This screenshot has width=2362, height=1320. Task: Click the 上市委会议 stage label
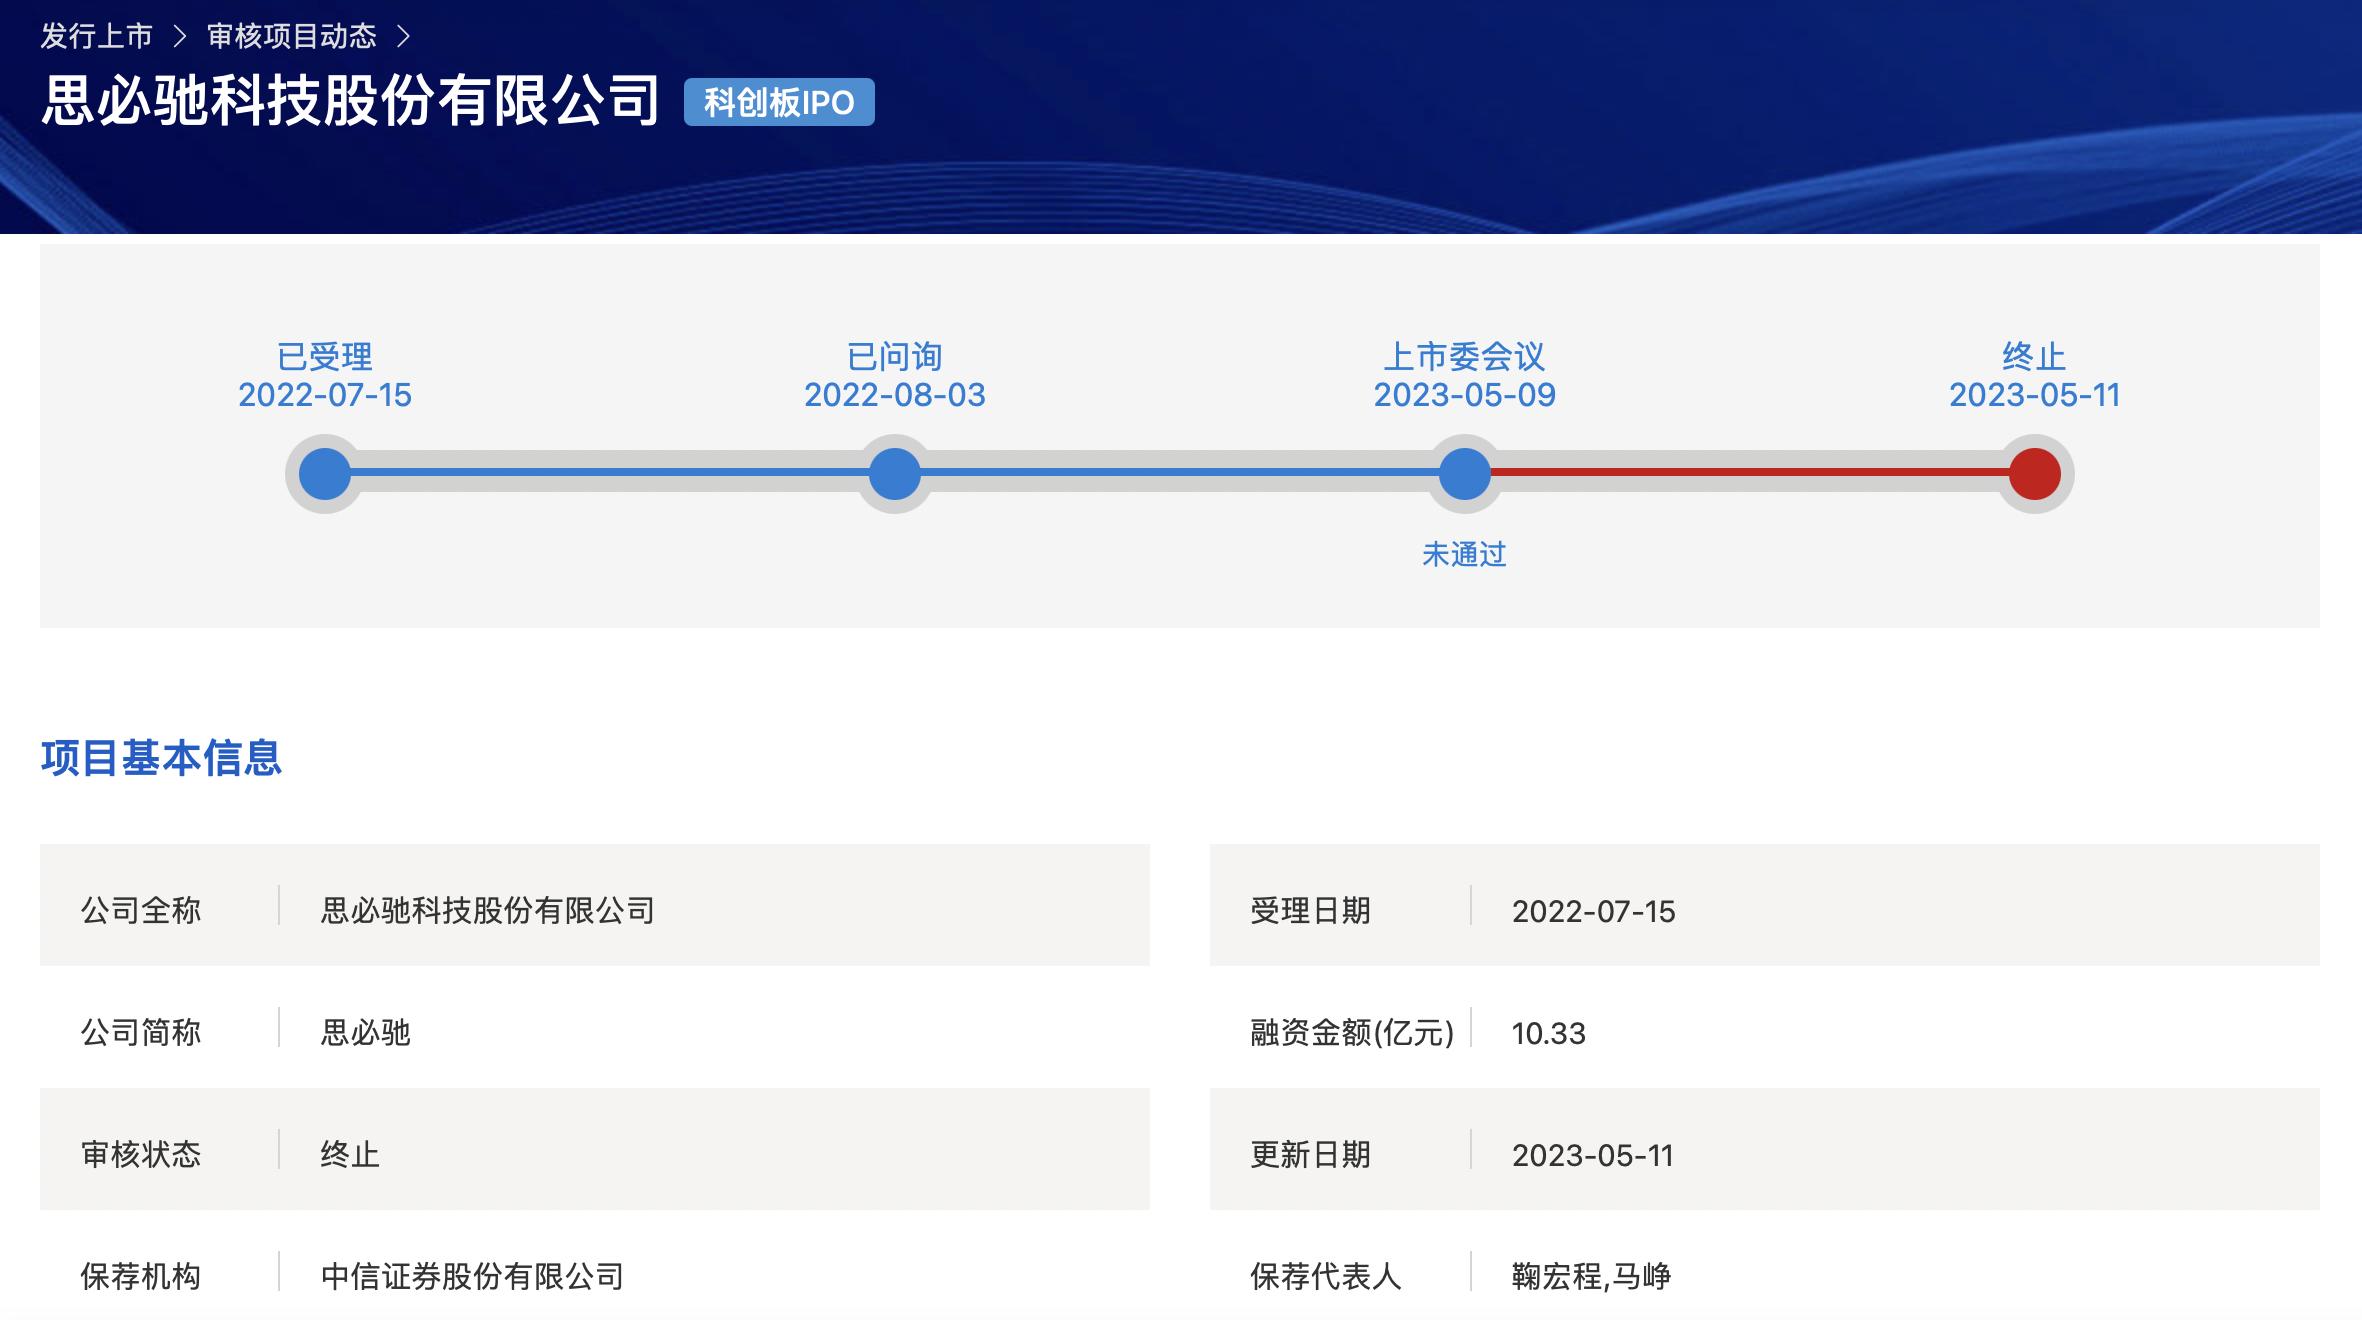pyautogui.click(x=1465, y=356)
